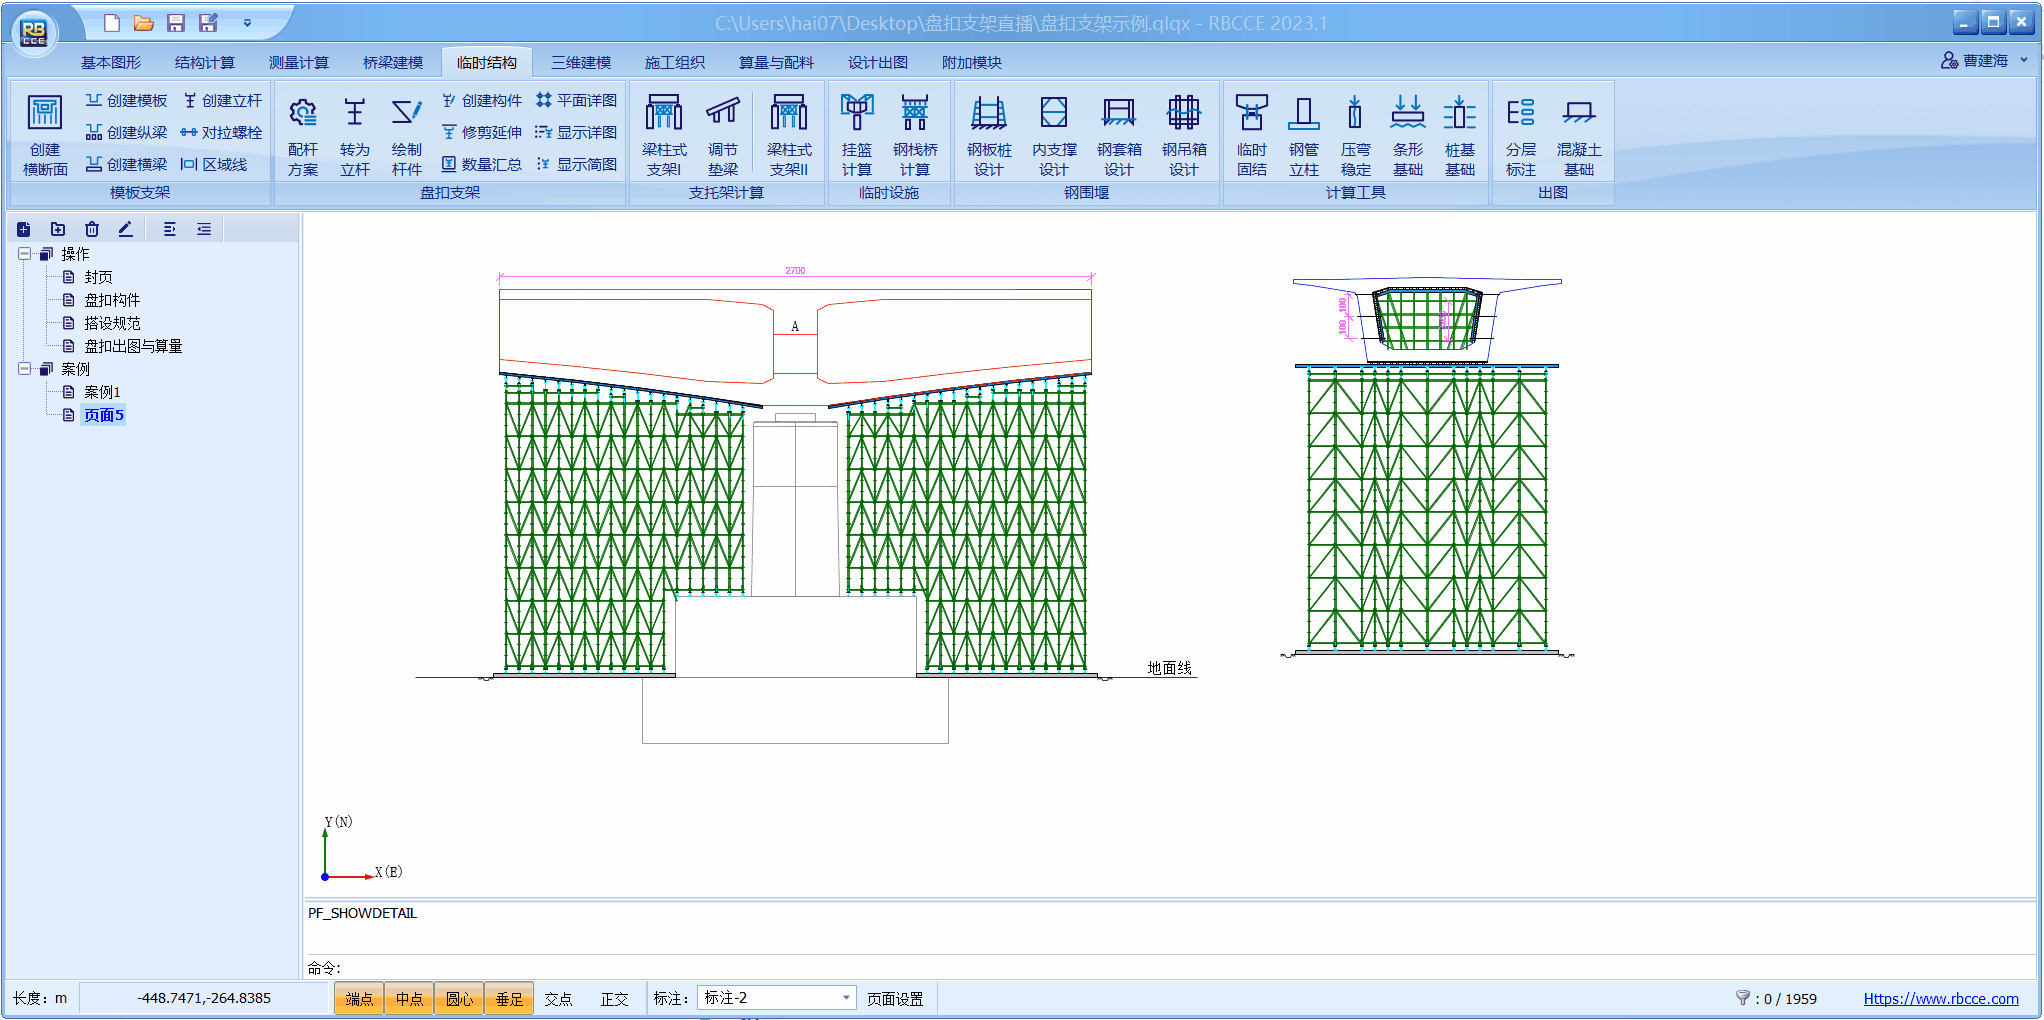Click the delete trash icon in tree toolbar
This screenshot has width=2044, height=1020.
coord(92,229)
